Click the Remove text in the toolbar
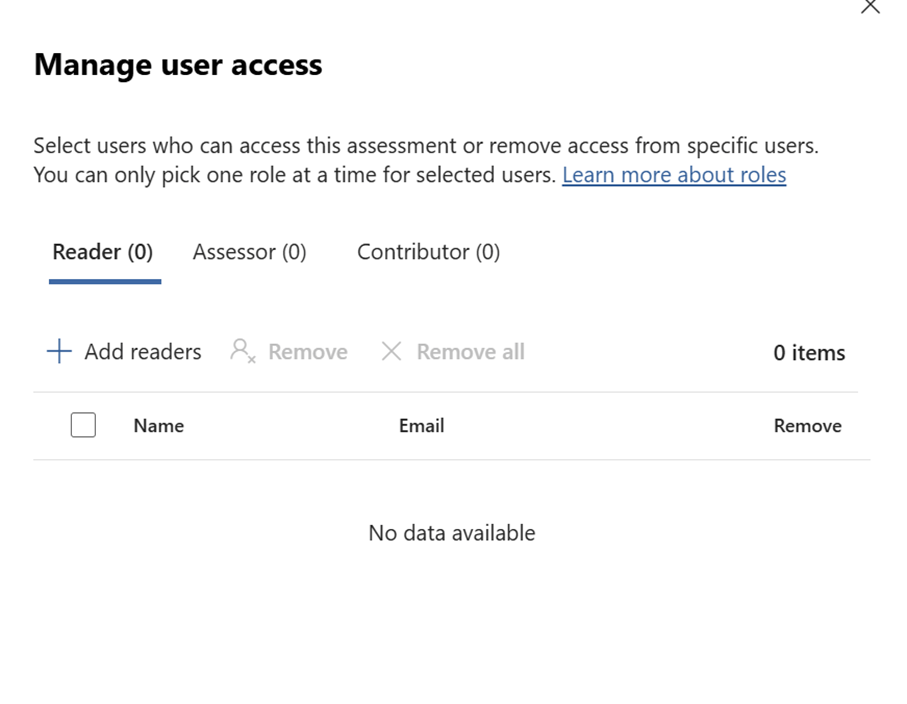907x704 pixels. [307, 352]
